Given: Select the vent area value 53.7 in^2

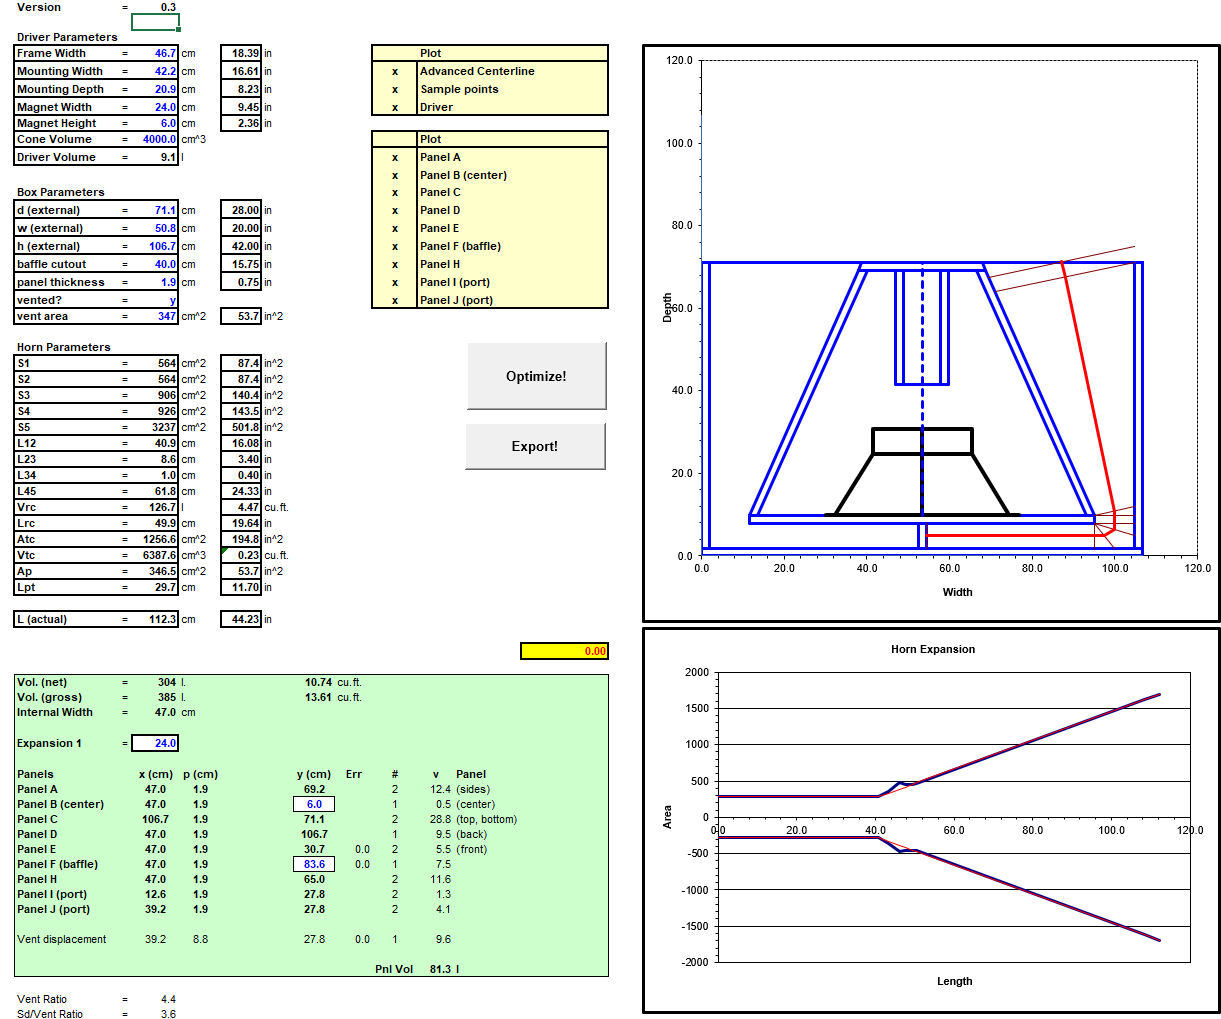Looking at the screenshot, I should coord(241,316).
